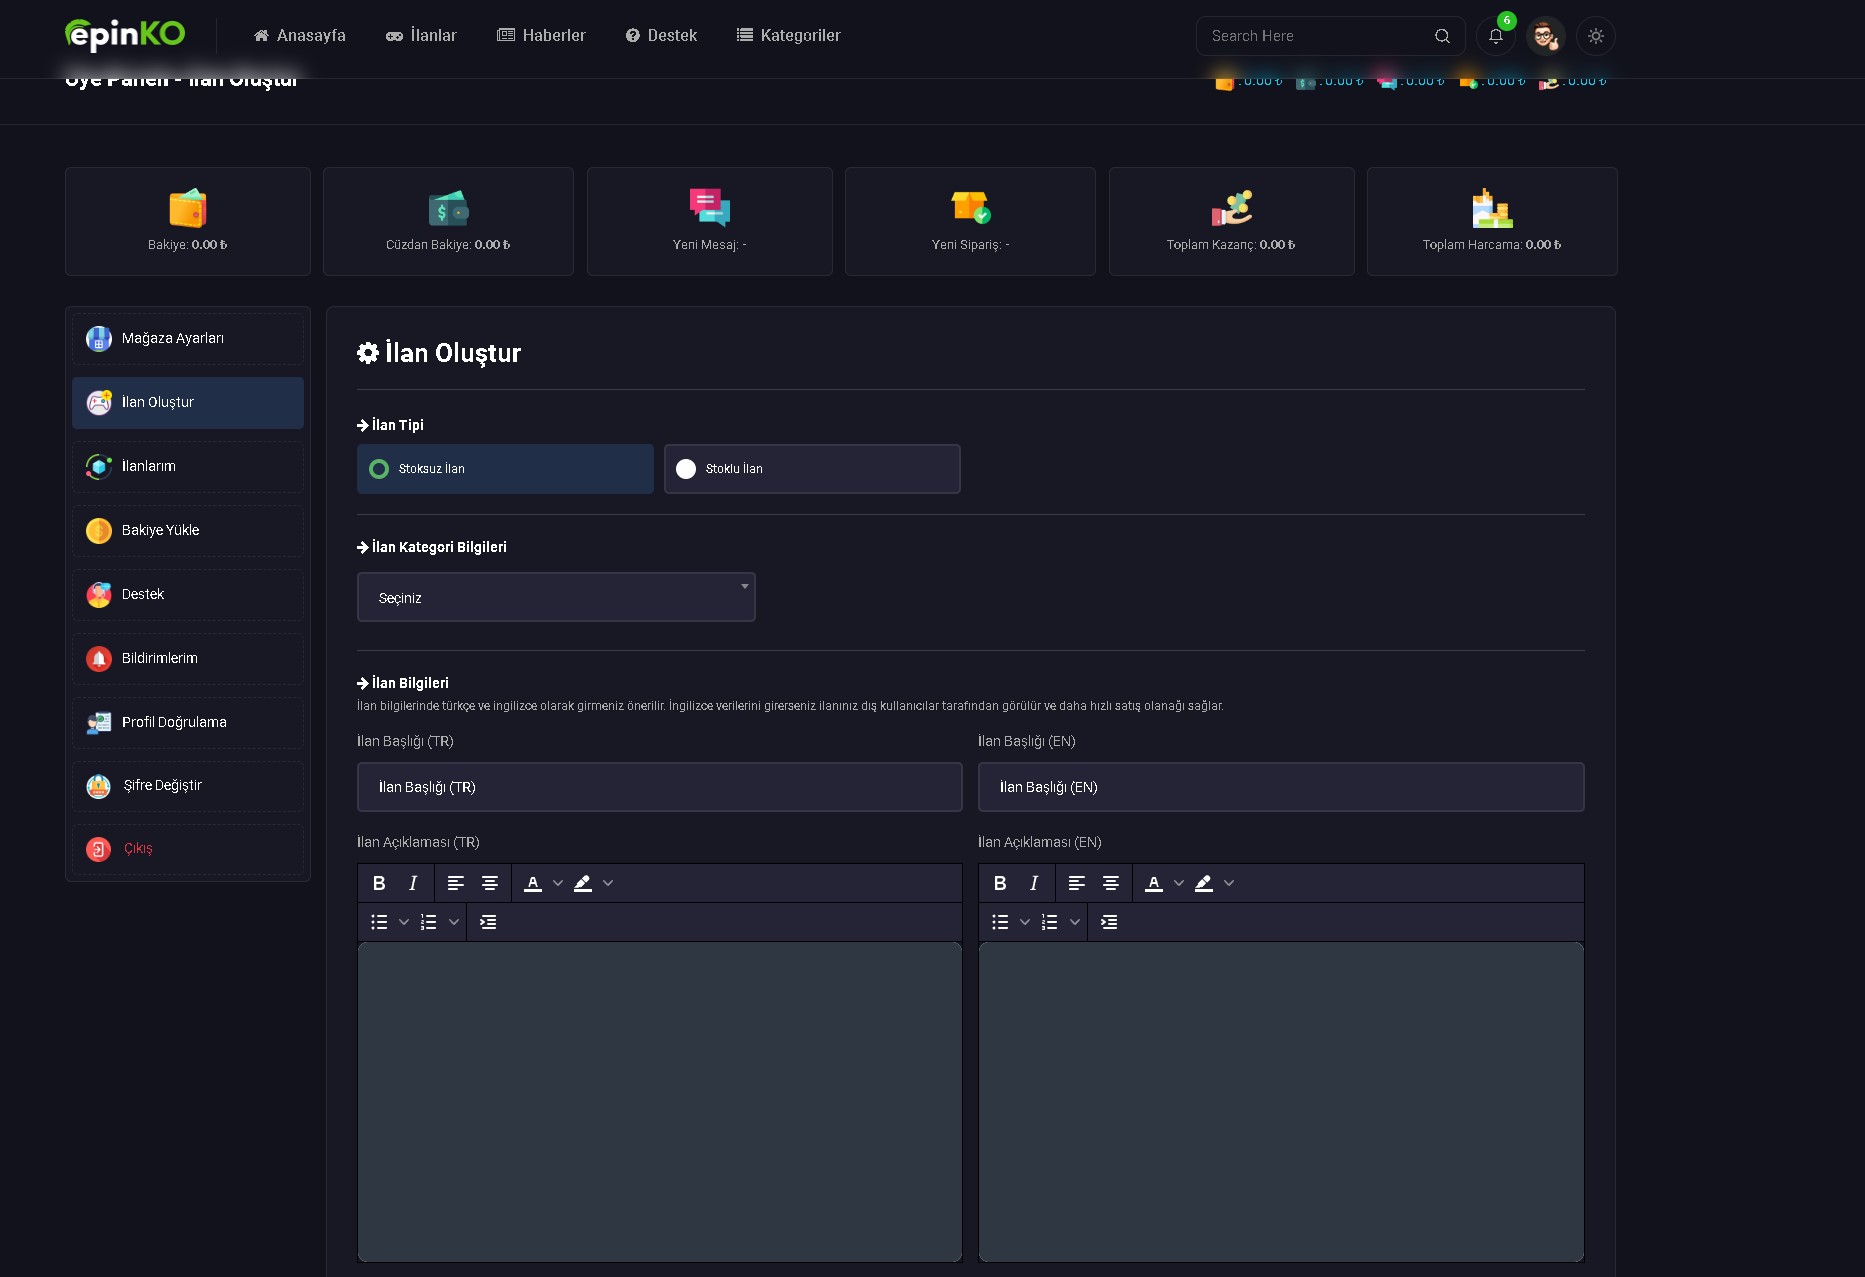Click the notification bell icon

coord(1495,36)
